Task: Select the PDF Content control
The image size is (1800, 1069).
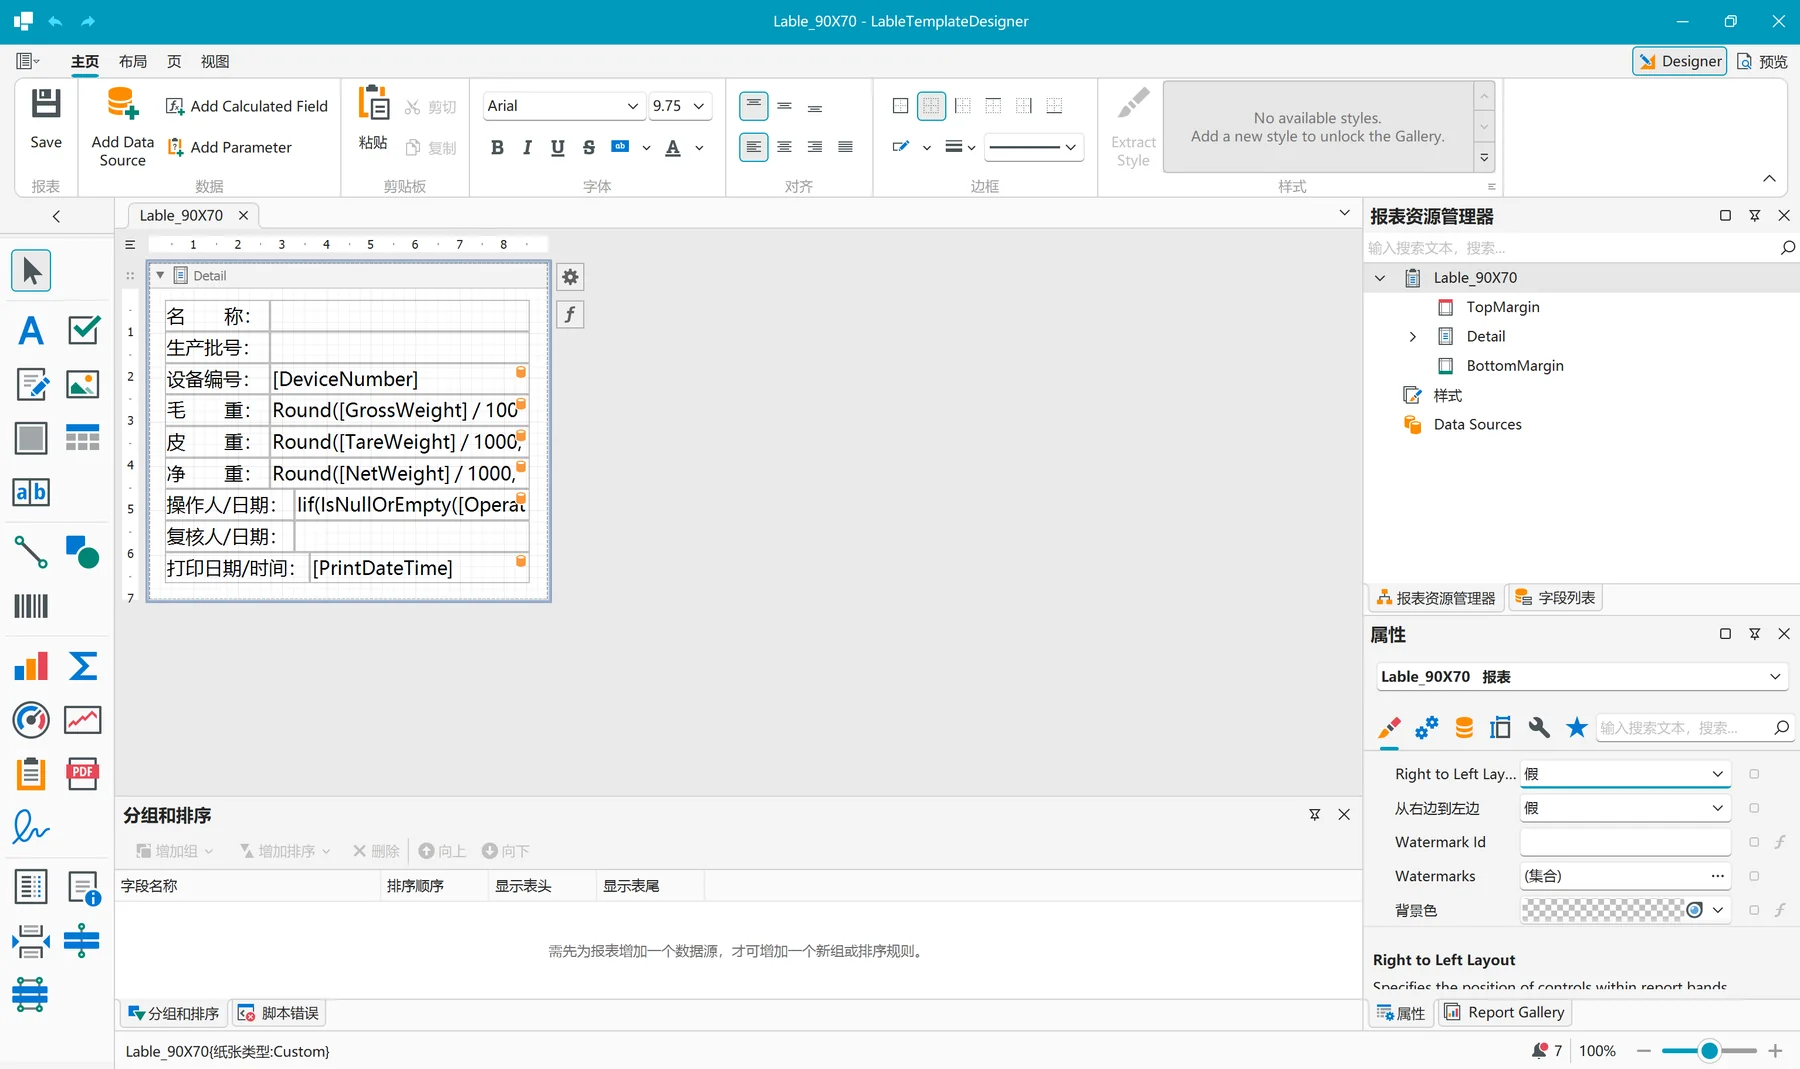Action: coord(83,774)
